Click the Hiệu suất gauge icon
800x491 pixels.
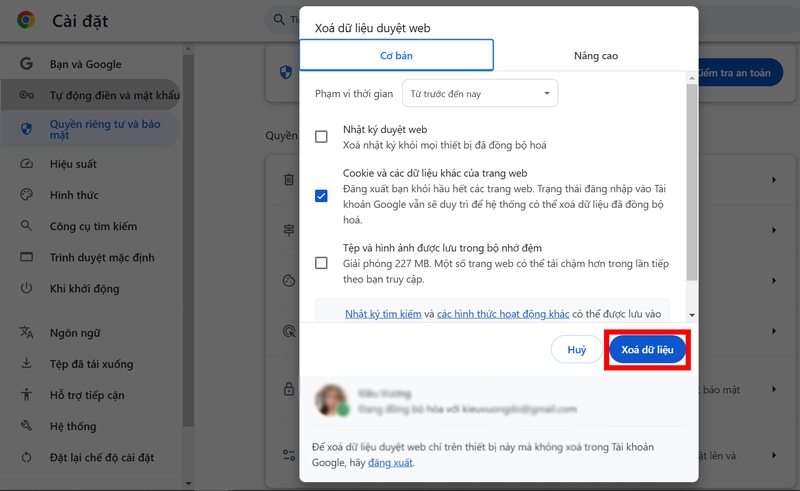click(27, 164)
